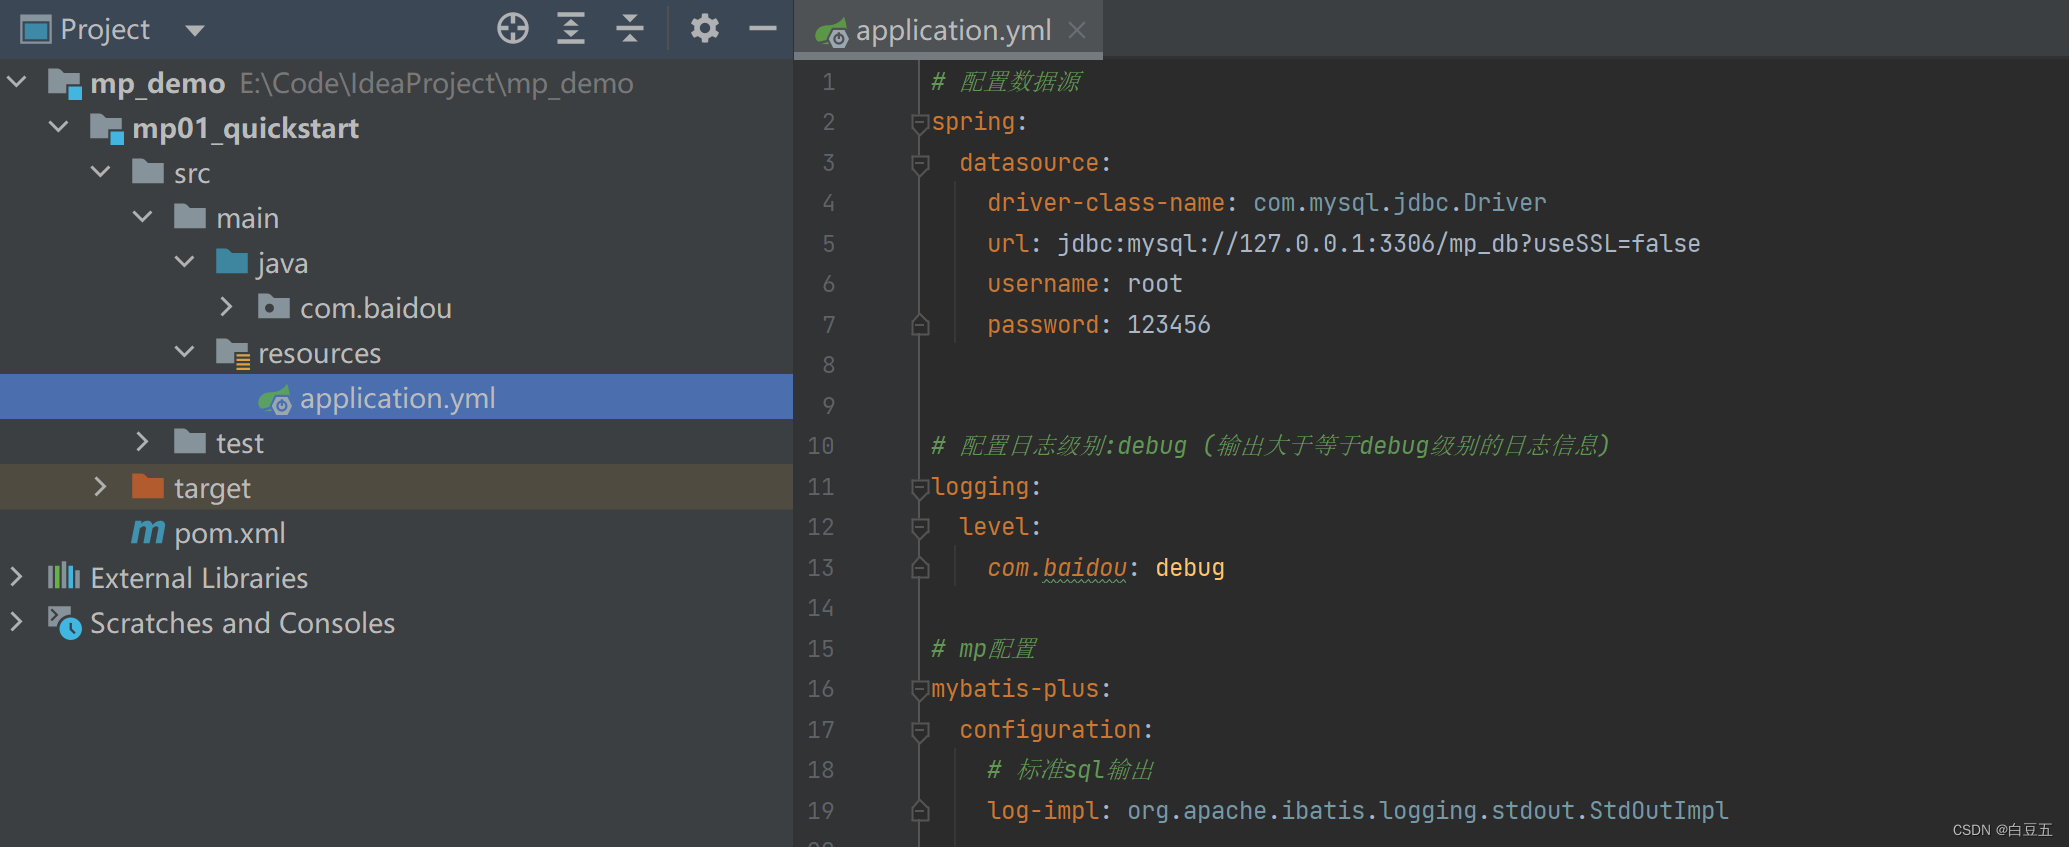Click the orange target folder icon
Image resolution: width=2069 pixels, height=847 pixels.
pyautogui.click(x=148, y=487)
